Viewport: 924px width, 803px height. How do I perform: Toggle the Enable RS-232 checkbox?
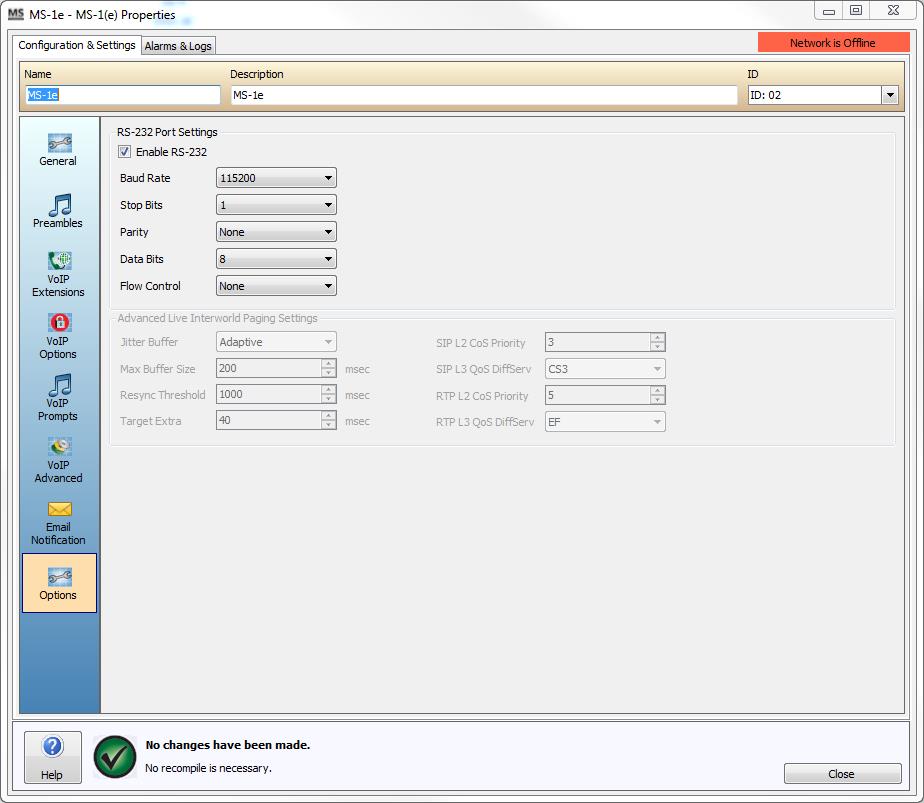[124, 151]
